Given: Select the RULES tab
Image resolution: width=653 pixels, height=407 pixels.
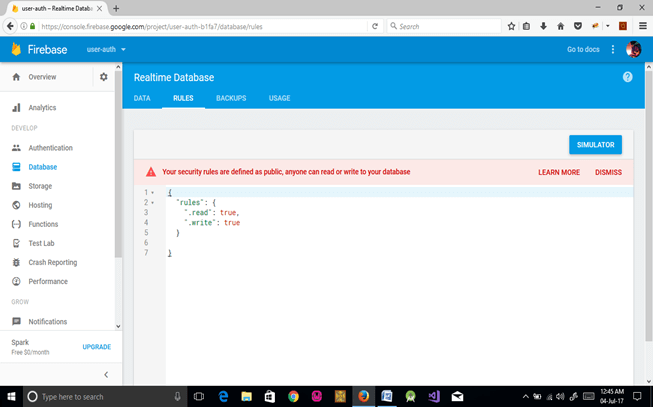Looking at the screenshot, I should [183, 98].
